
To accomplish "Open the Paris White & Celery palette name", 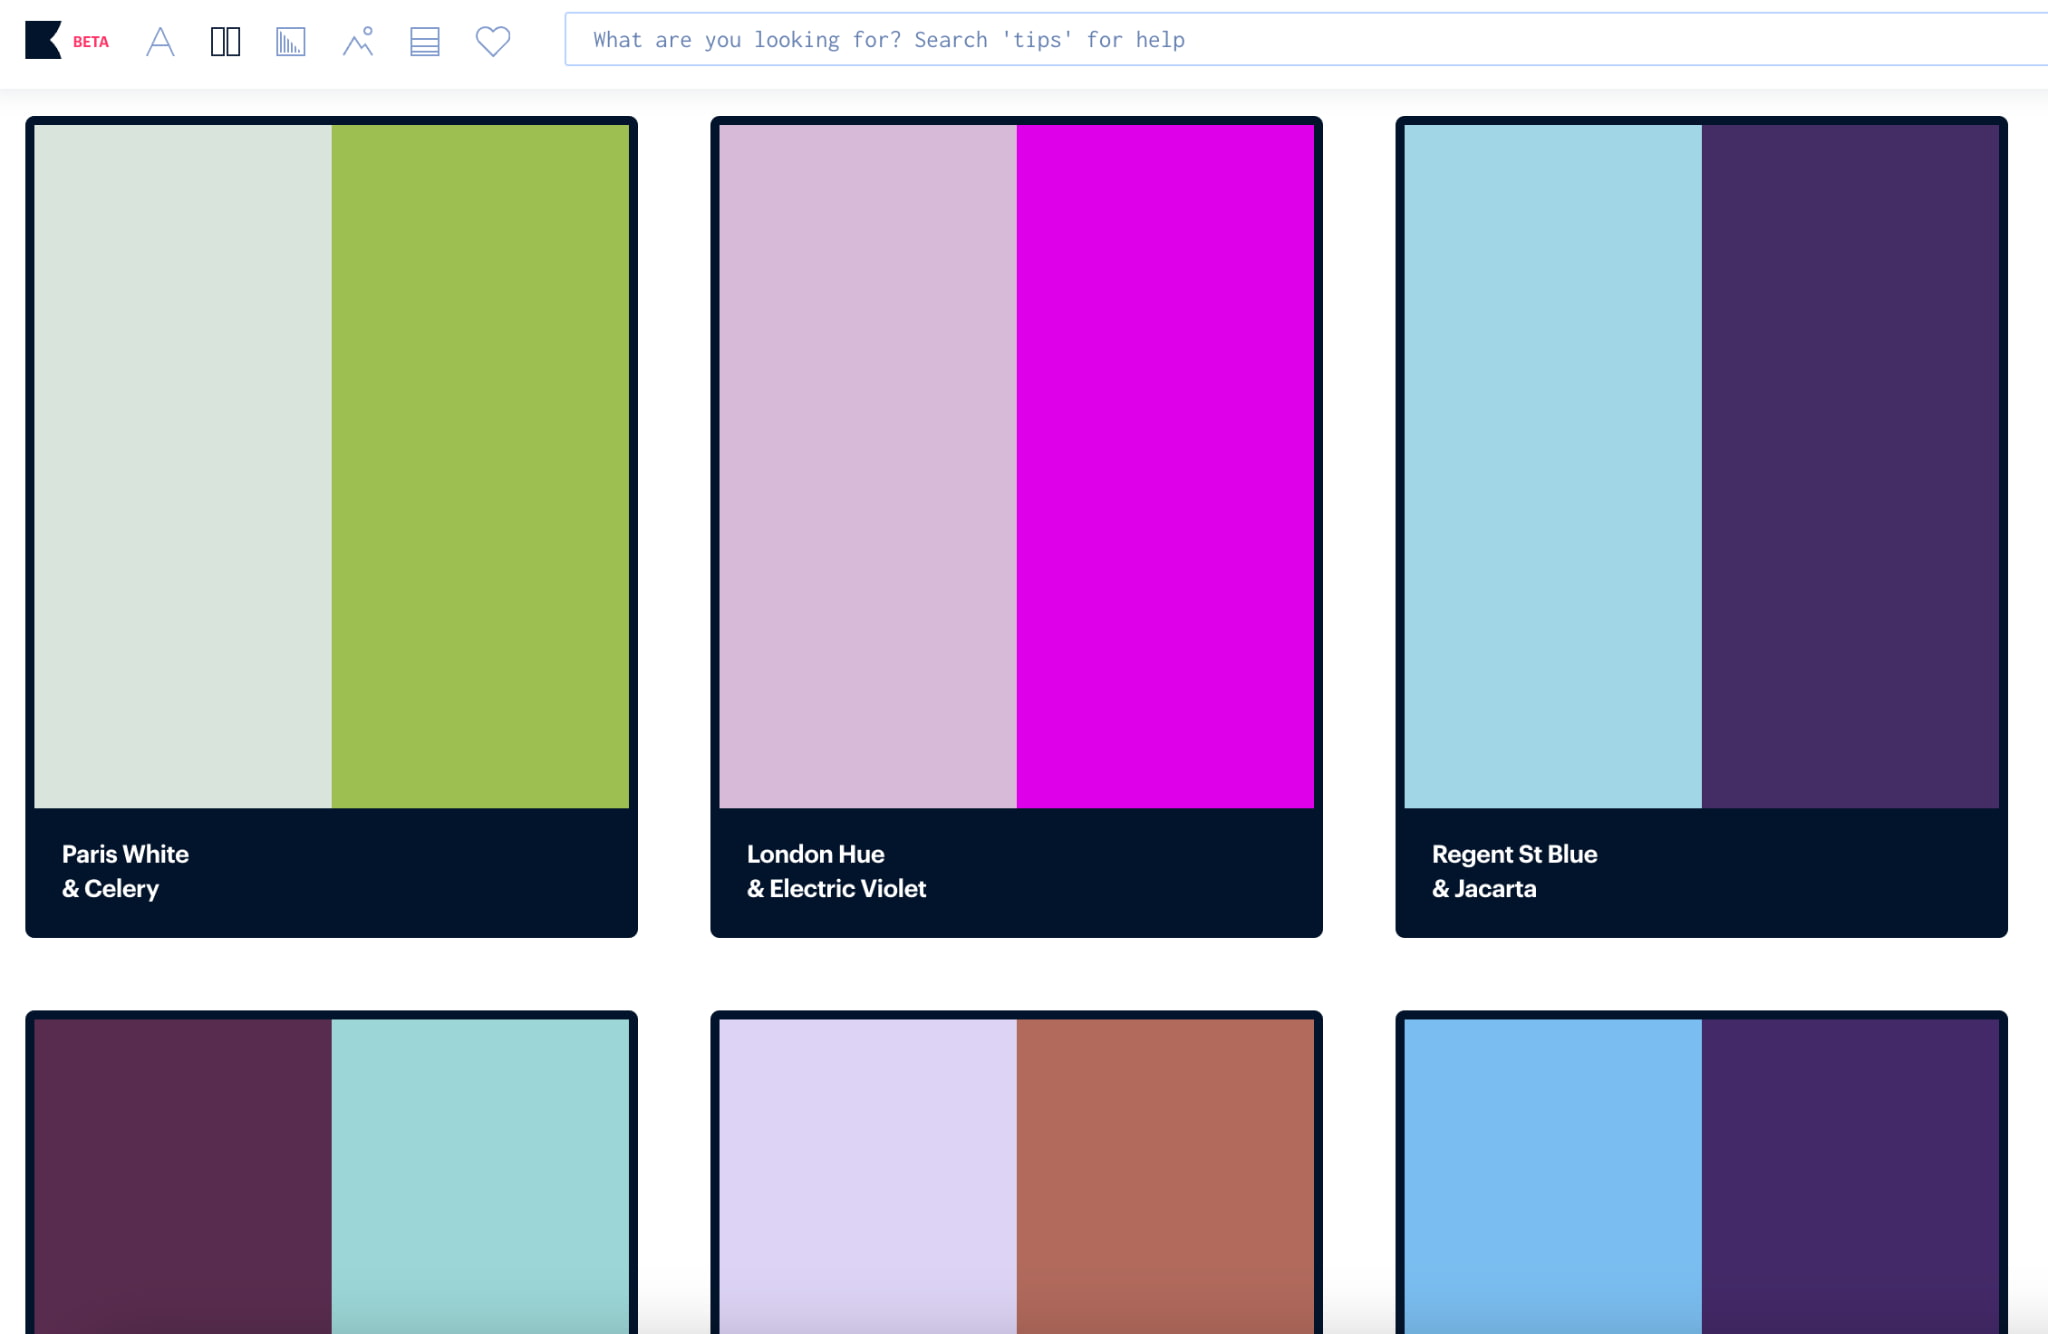I will click(x=126, y=871).
